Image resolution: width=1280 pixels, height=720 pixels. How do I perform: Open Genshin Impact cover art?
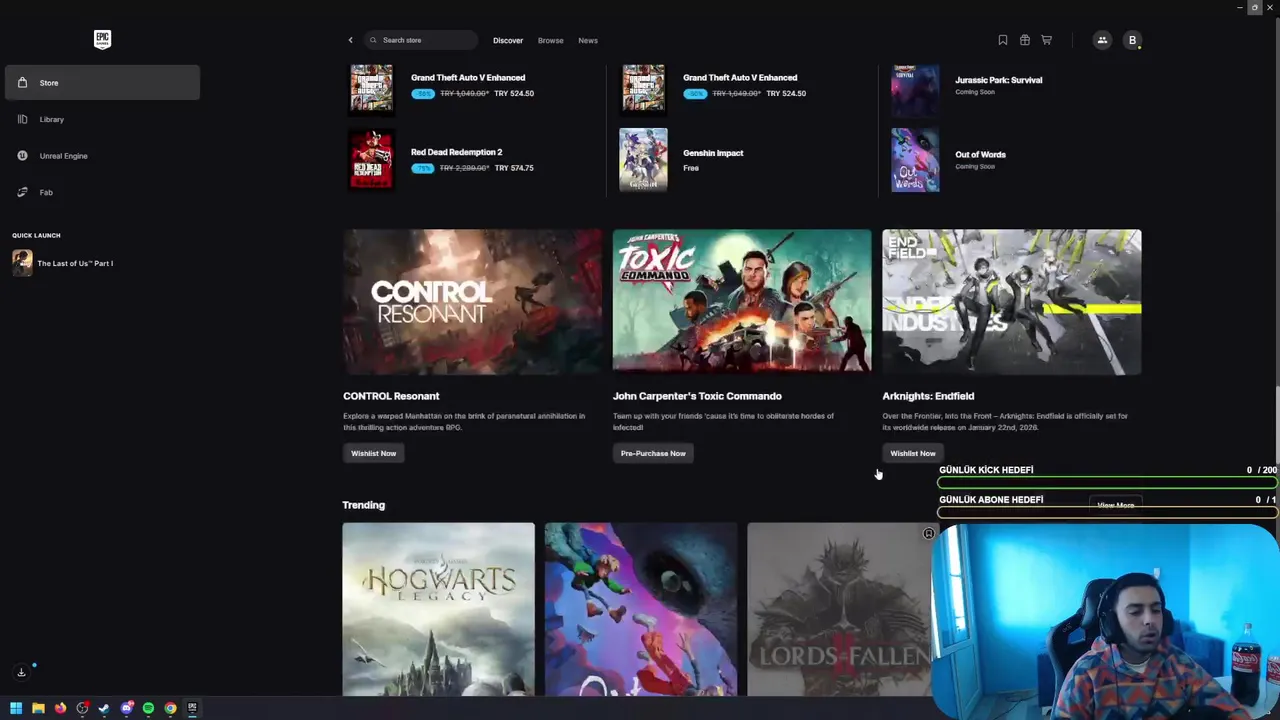pos(643,160)
